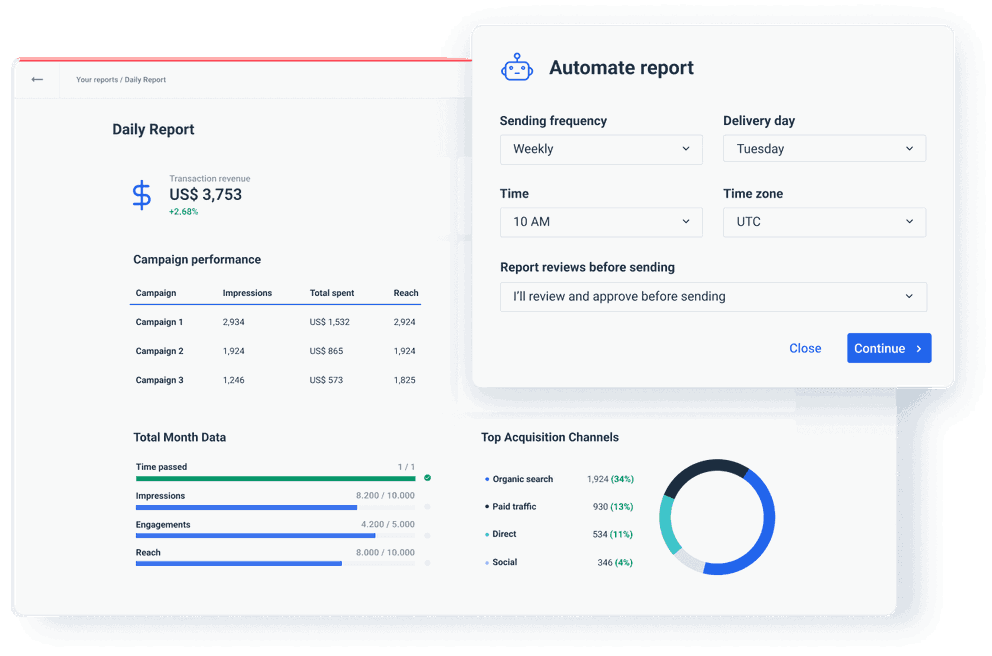Navigate back using the arrow icon
This screenshot has width=992, height=656.
pyautogui.click(x=36, y=79)
